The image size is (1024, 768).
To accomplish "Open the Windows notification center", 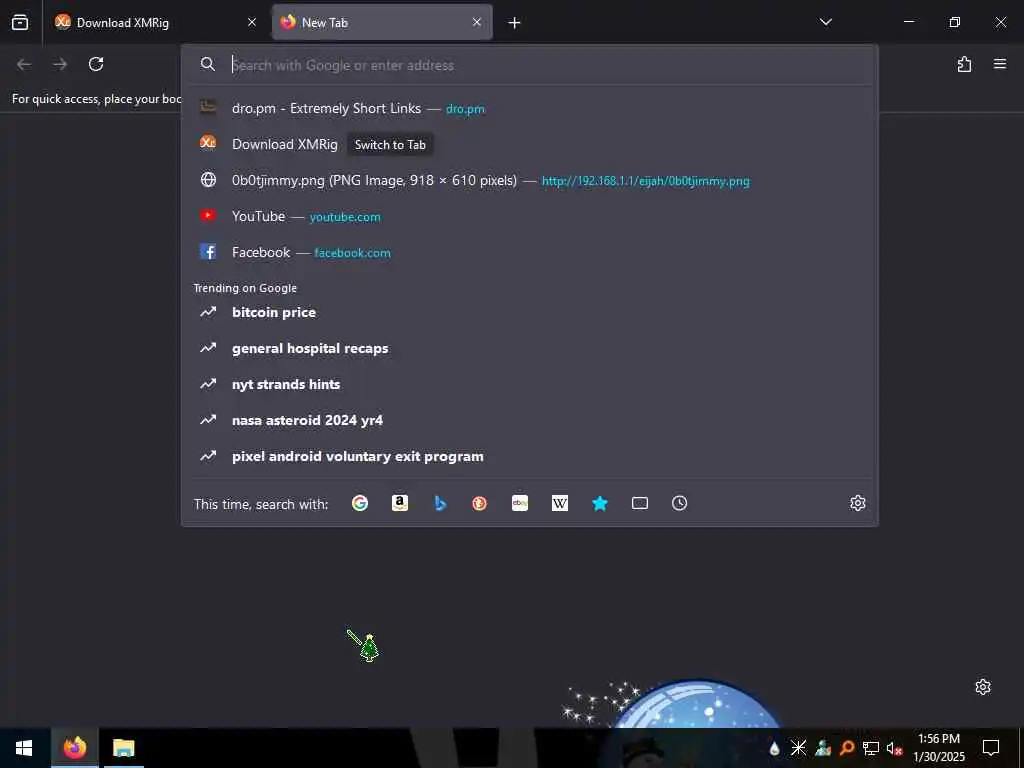I will point(991,748).
